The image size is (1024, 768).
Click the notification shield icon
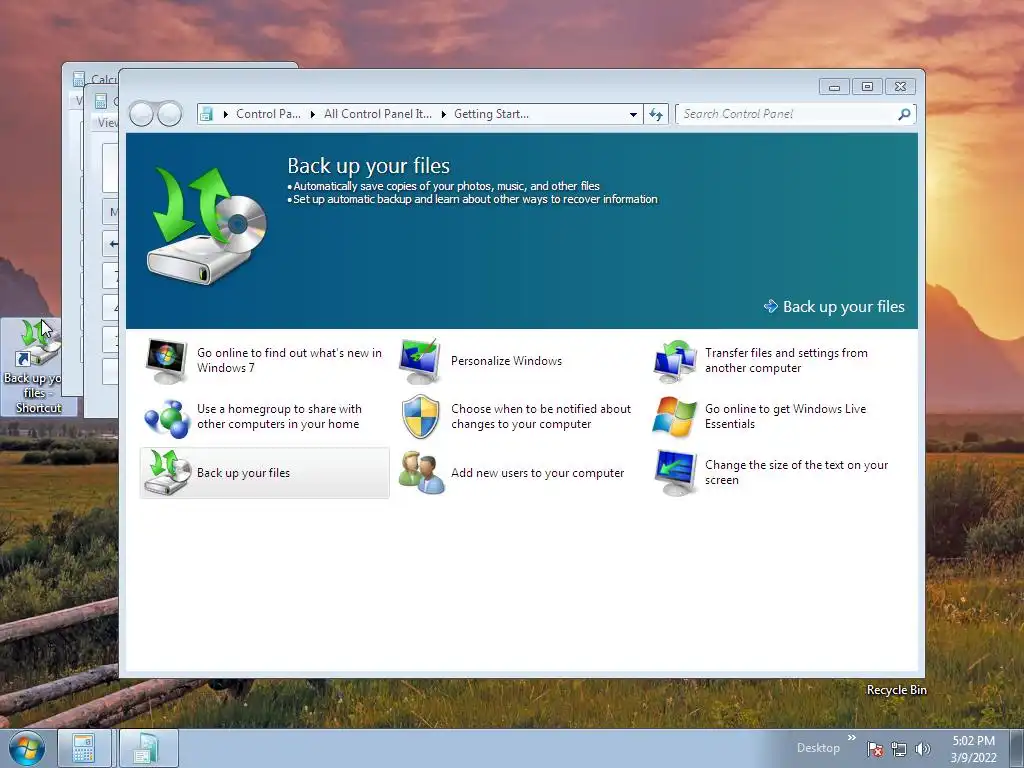pos(421,417)
